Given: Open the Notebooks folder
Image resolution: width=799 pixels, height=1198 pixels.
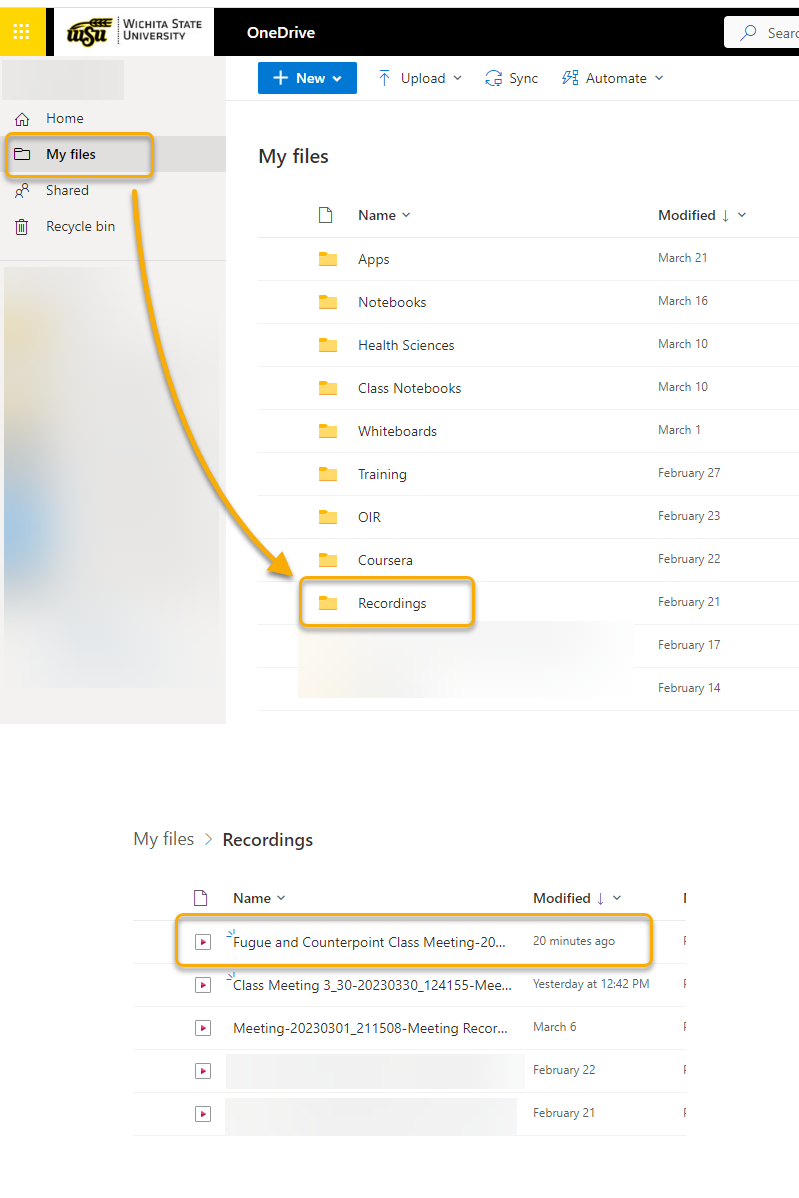Looking at the screenshot, I should [x=392, y=302].
